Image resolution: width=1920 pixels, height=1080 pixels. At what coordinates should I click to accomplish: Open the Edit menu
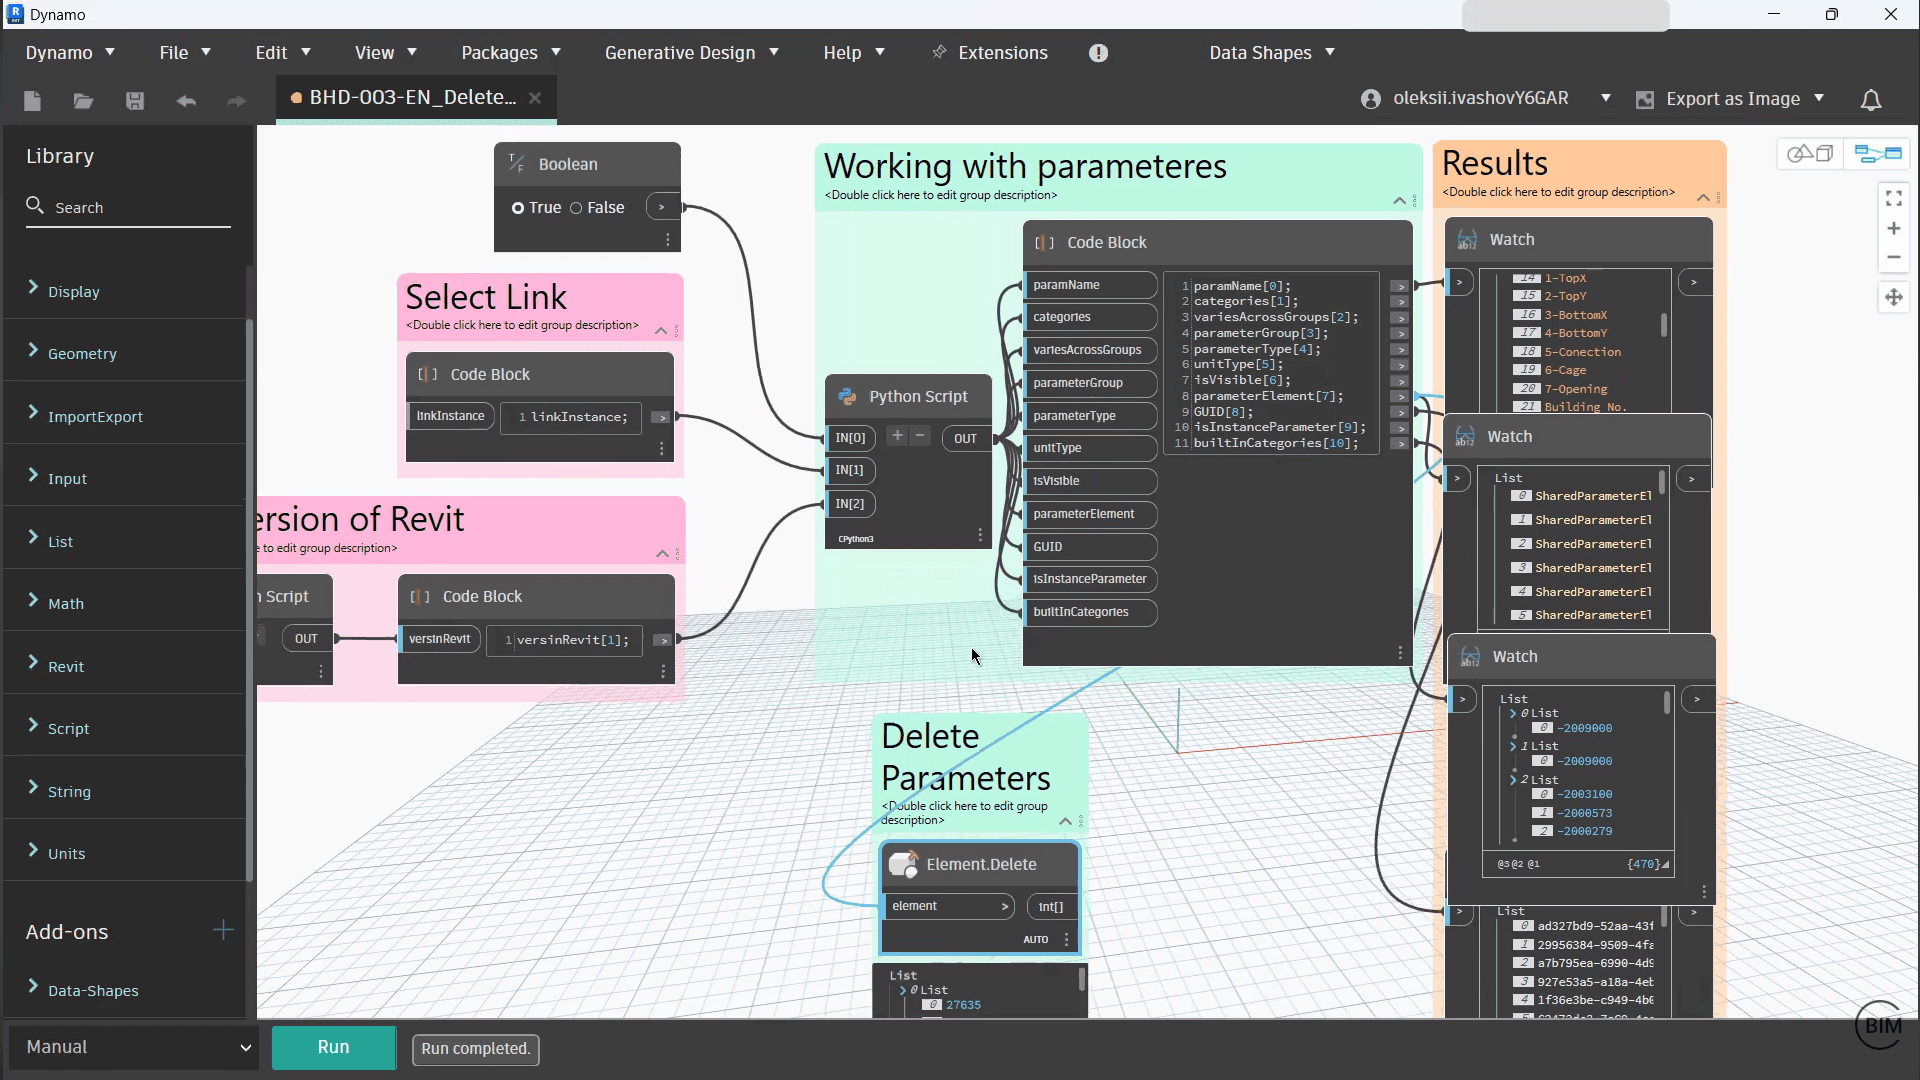(x=283, y=53)
